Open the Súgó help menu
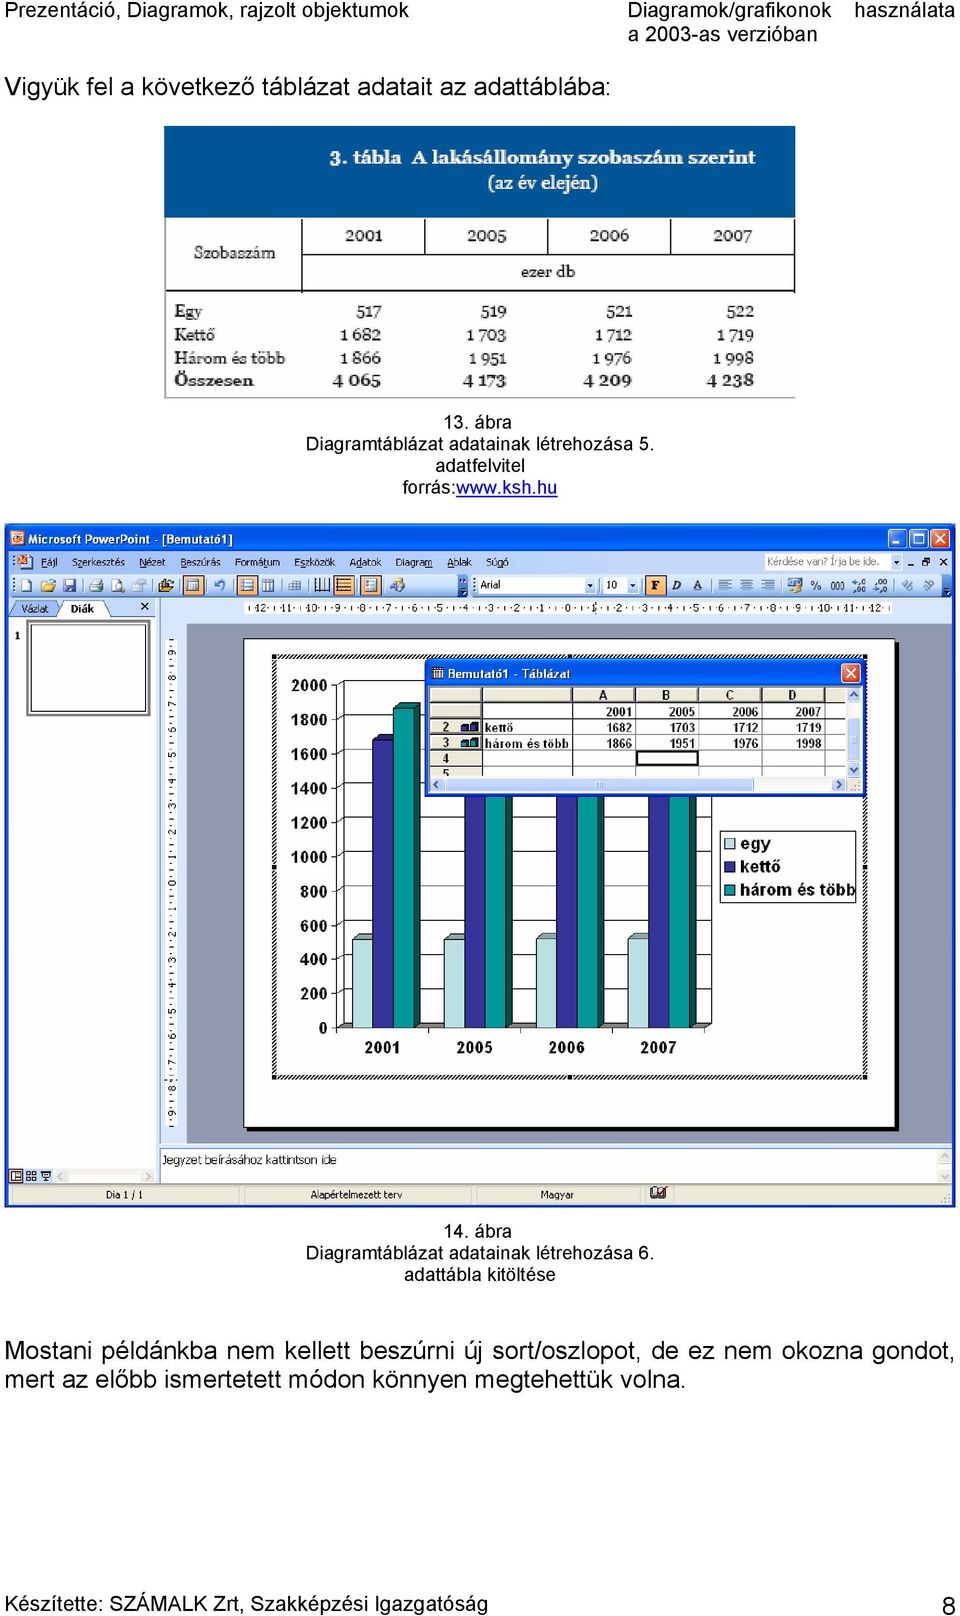The height and width of the screenshot is (1616, 960). [497, 562]
